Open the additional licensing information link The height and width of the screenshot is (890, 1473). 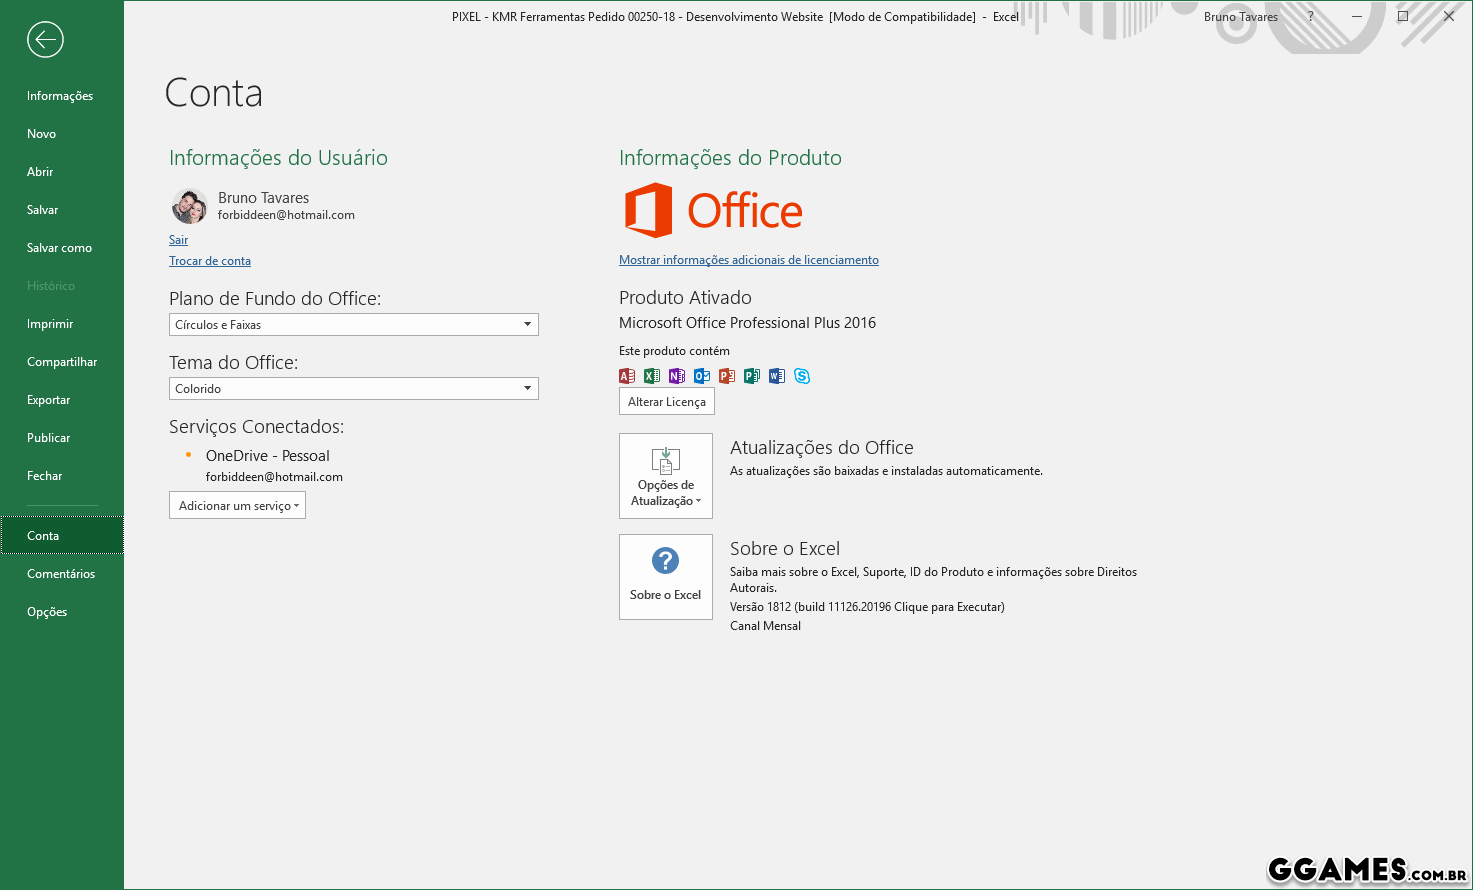[748, 260]
